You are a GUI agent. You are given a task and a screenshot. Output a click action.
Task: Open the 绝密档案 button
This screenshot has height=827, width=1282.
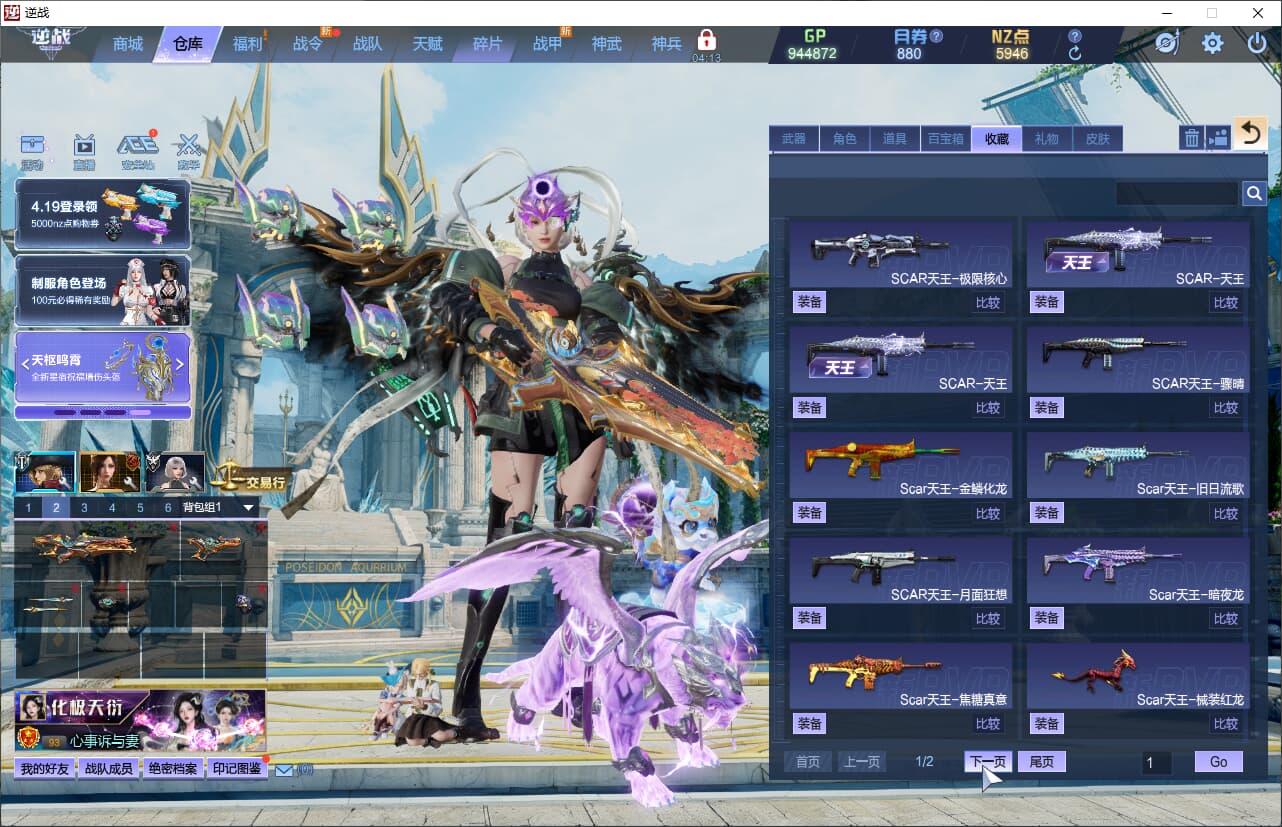point(173,769)
